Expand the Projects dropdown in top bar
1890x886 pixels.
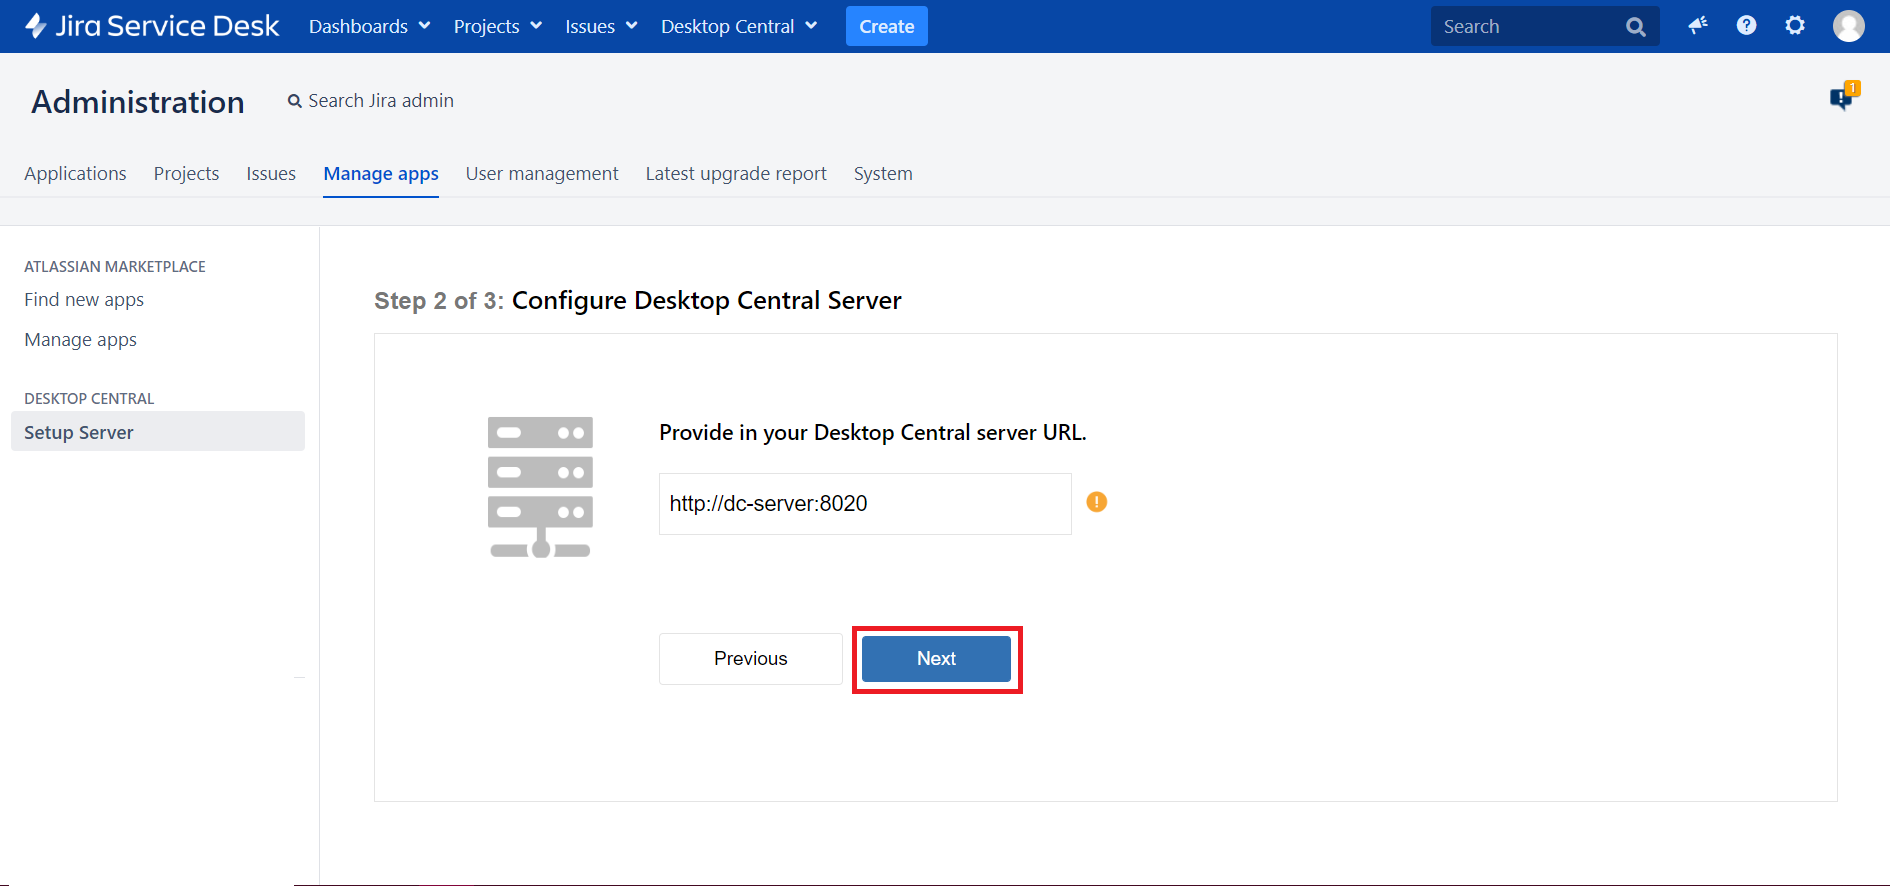tap(497, 26)
